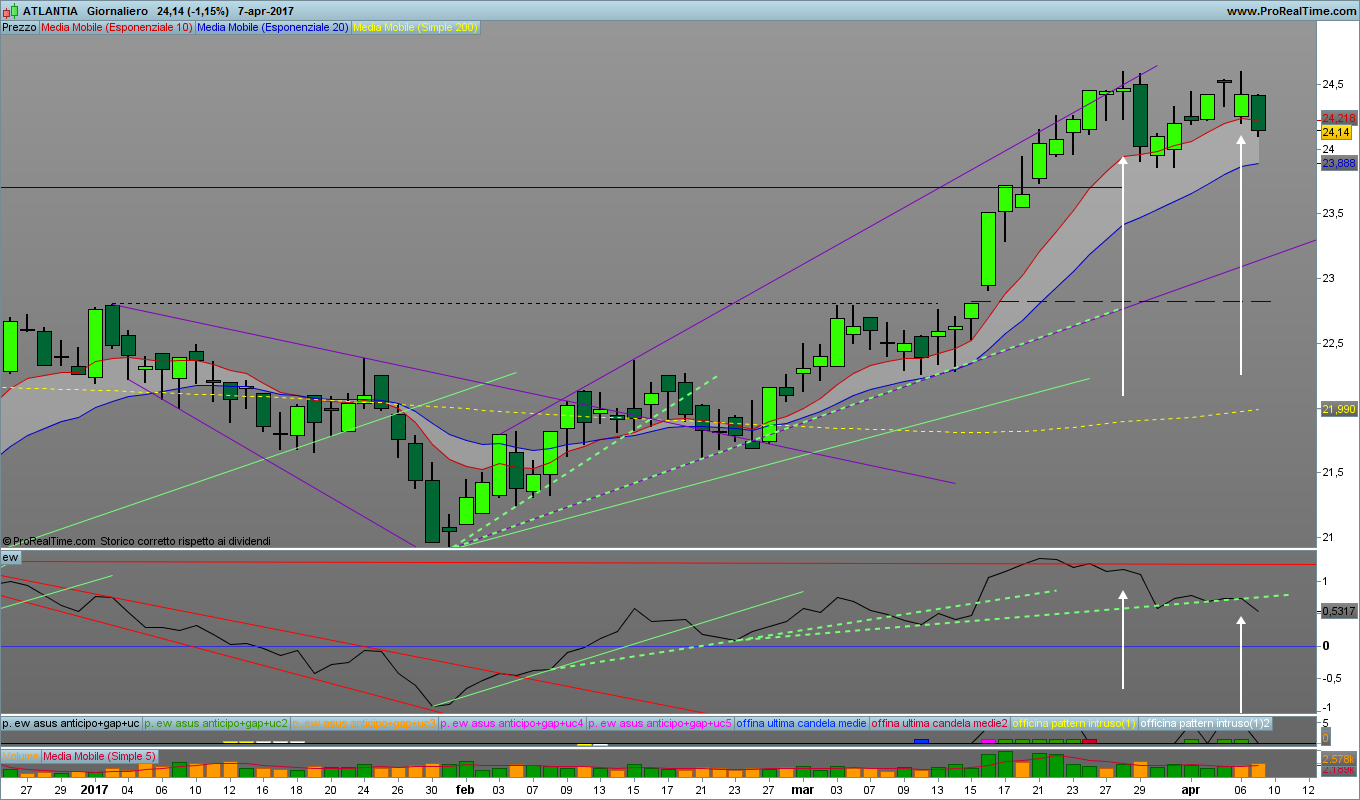
Task: Select the 'officina pattern intruso(1)' label
Action: pos(1074,722)
